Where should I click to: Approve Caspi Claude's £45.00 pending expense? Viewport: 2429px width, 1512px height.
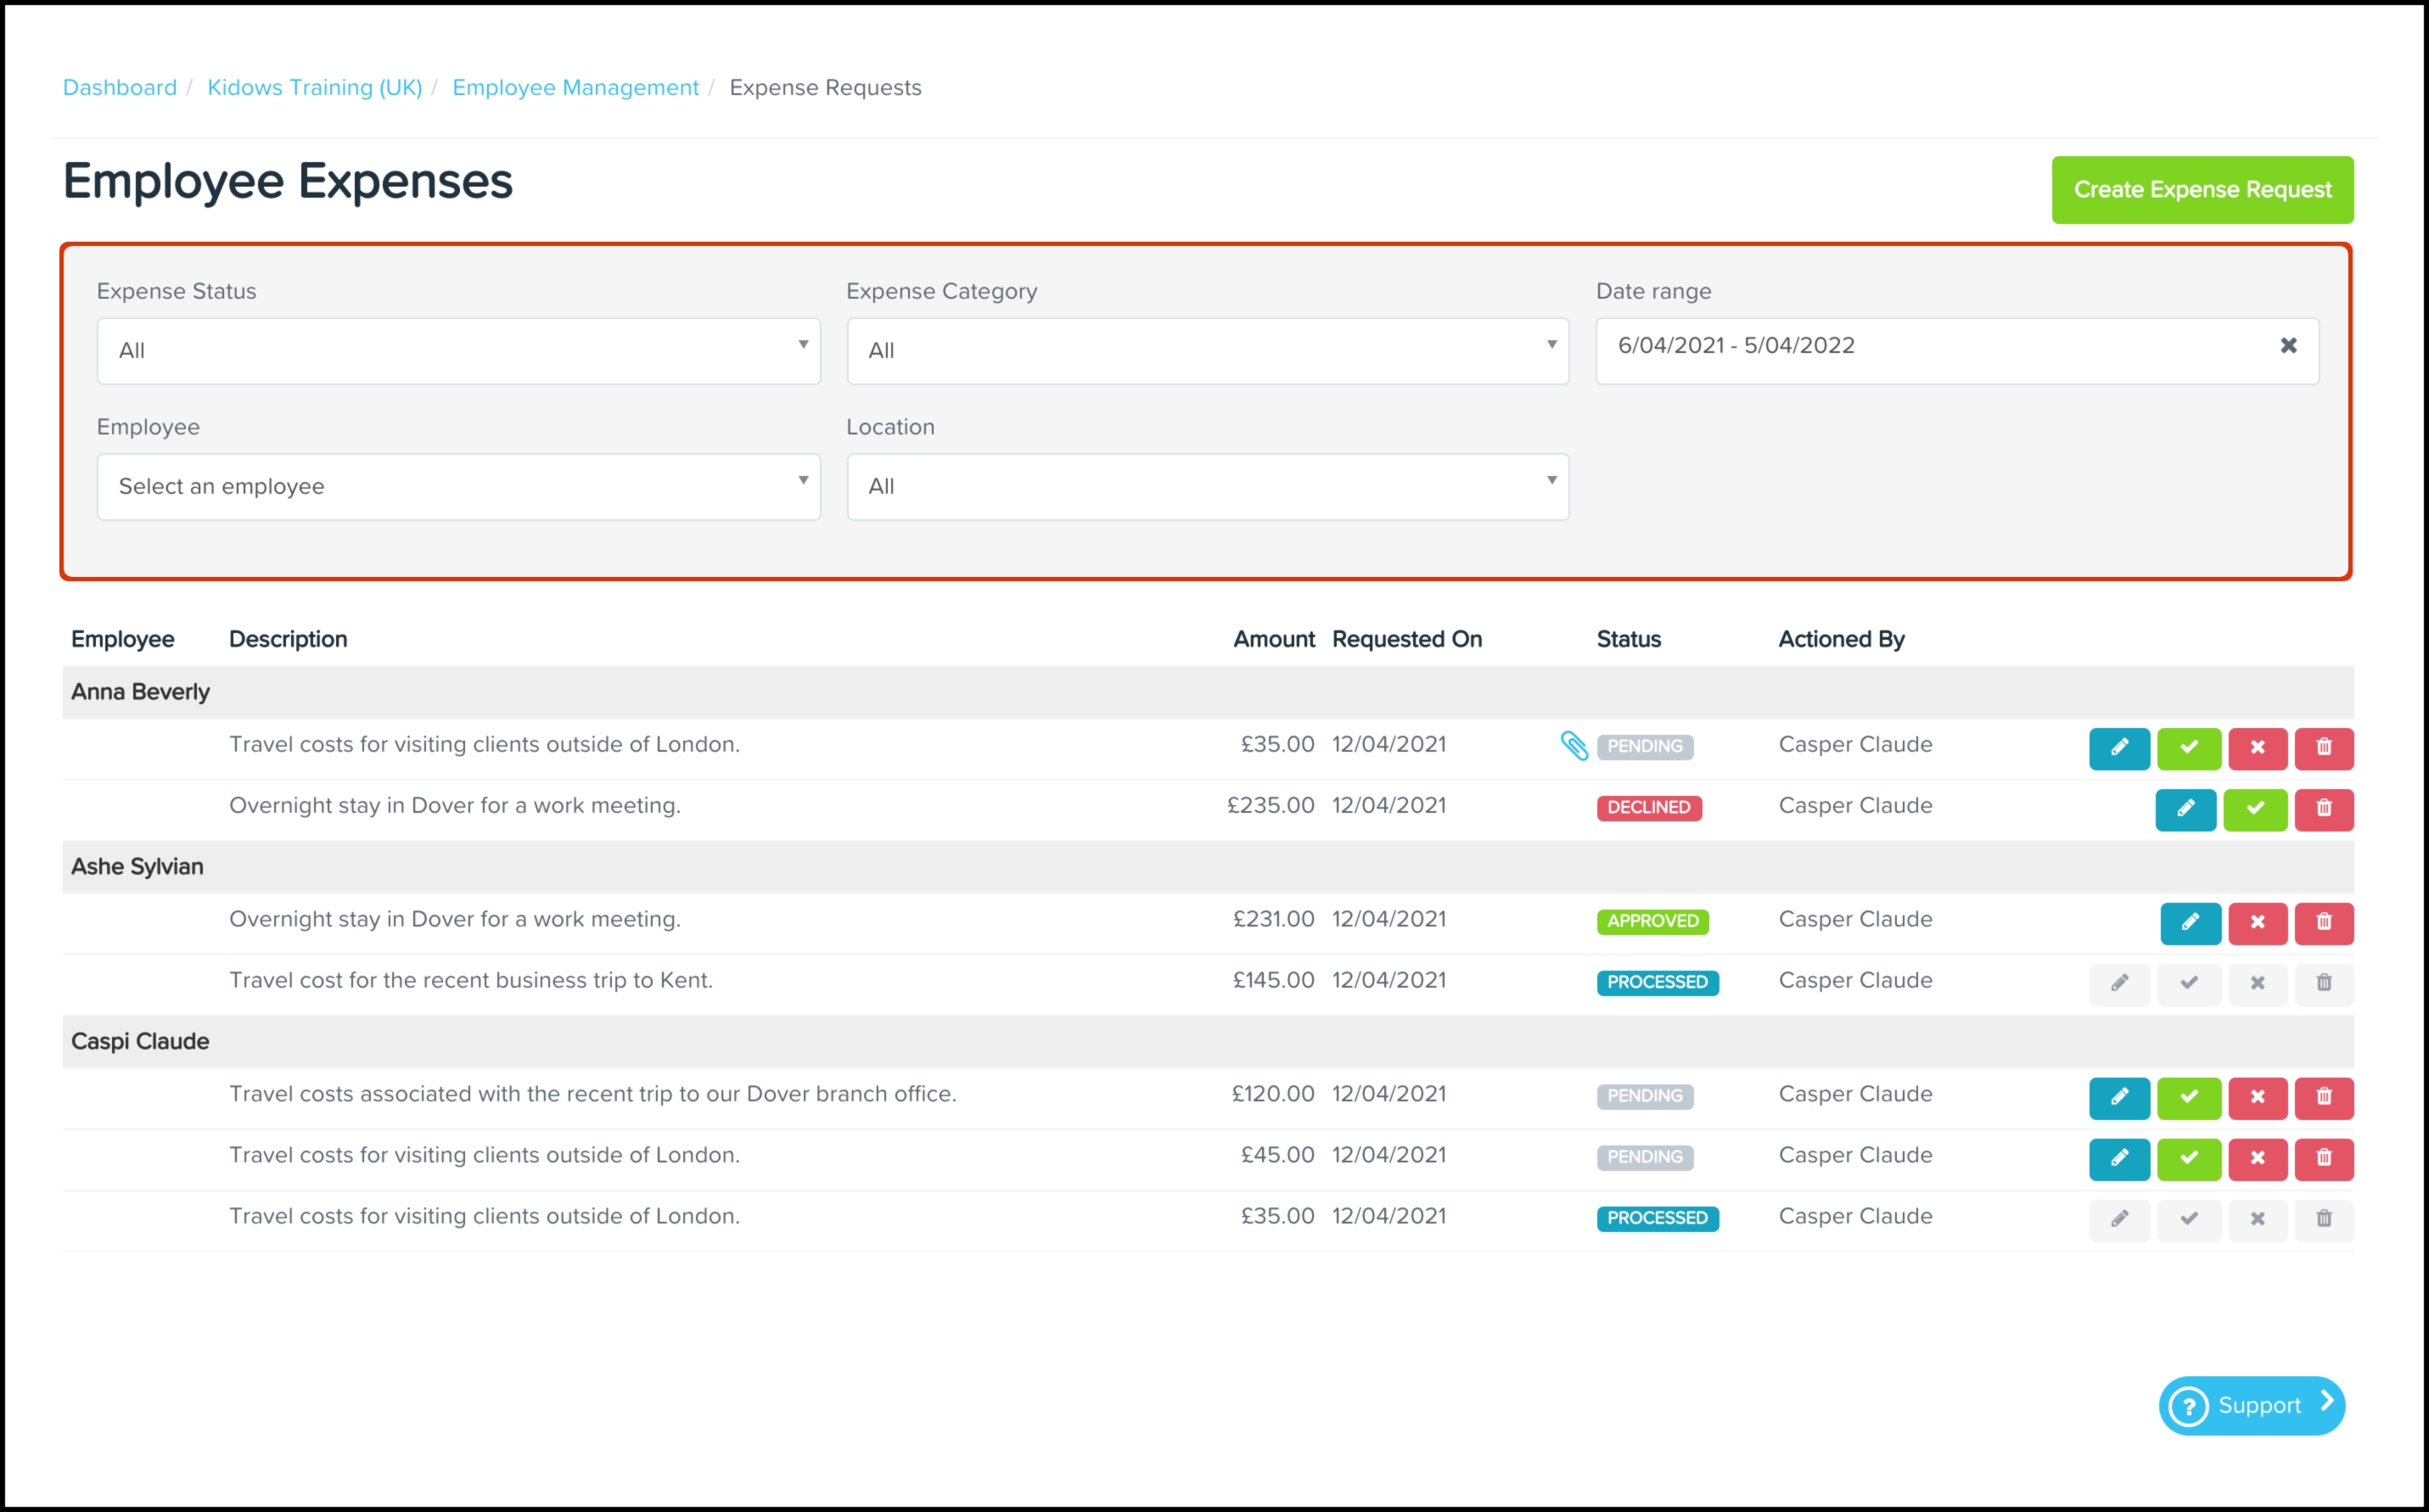click(x=2188, y=1158)
